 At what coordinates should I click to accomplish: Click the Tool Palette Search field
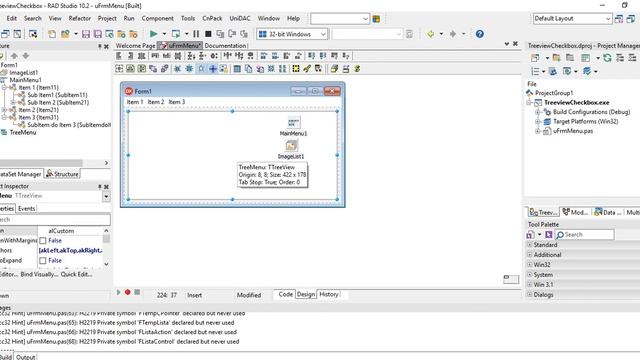point(584,235)
